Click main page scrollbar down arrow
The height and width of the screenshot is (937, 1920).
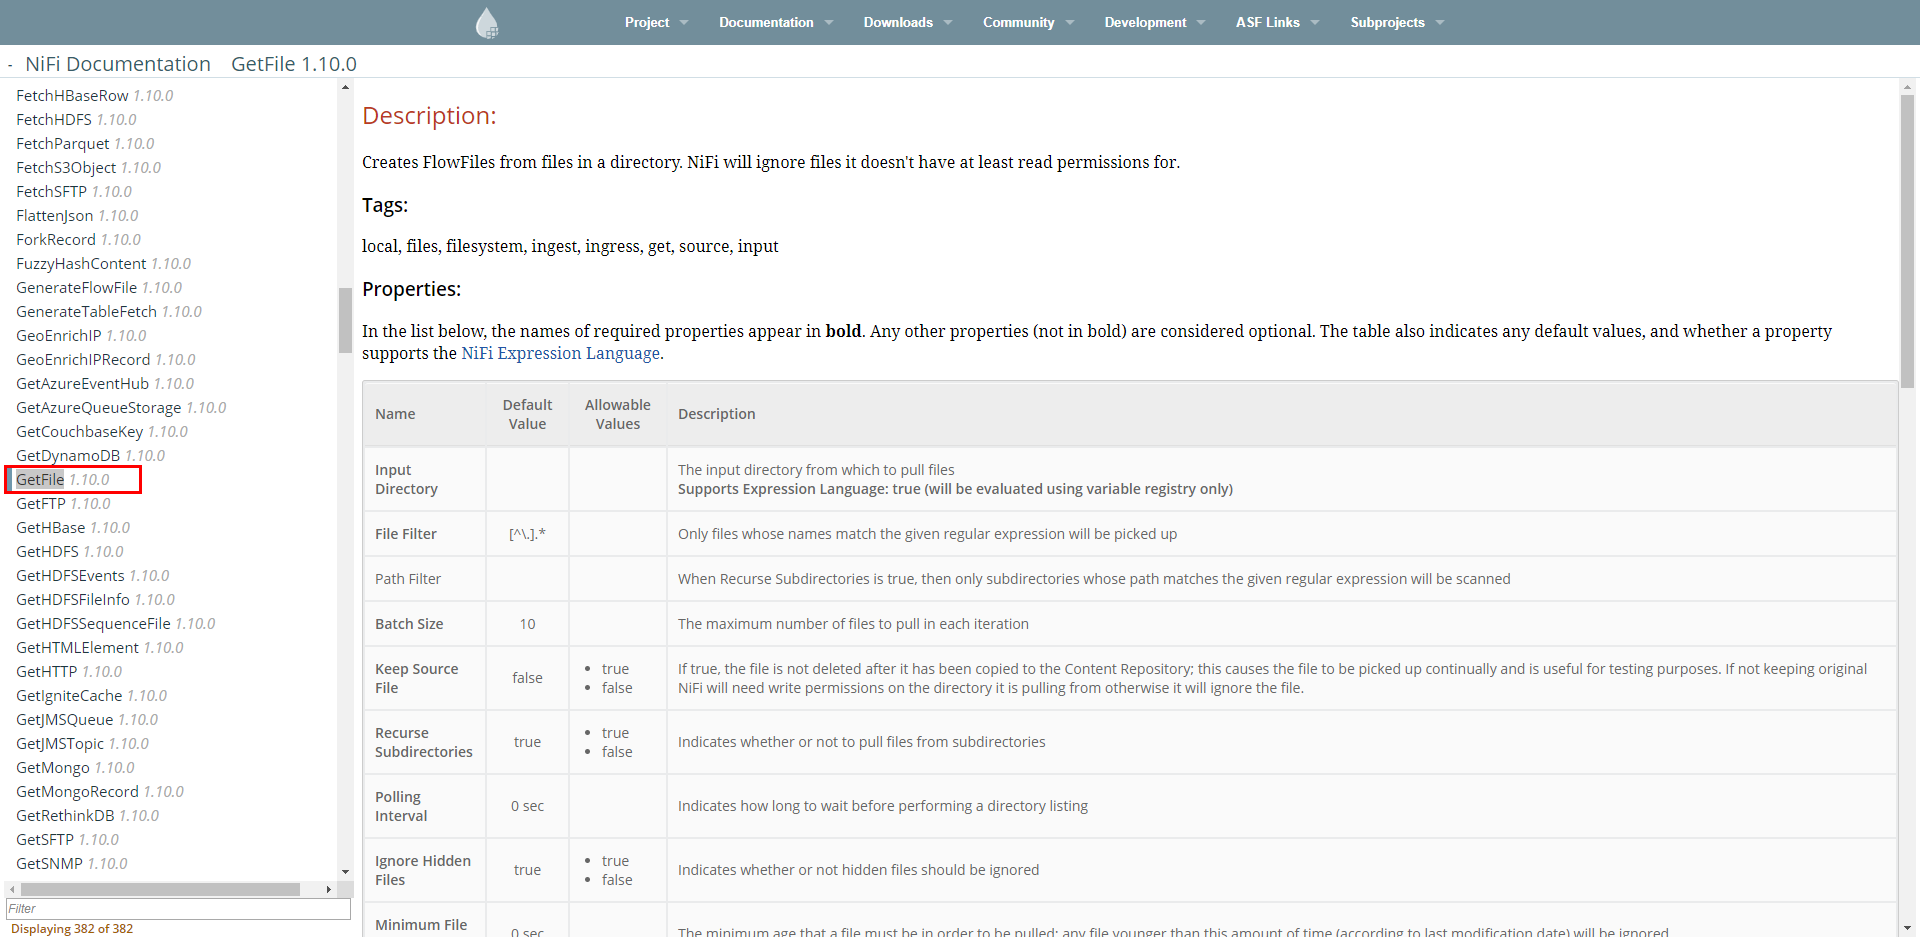click(x=1907, y=928)
